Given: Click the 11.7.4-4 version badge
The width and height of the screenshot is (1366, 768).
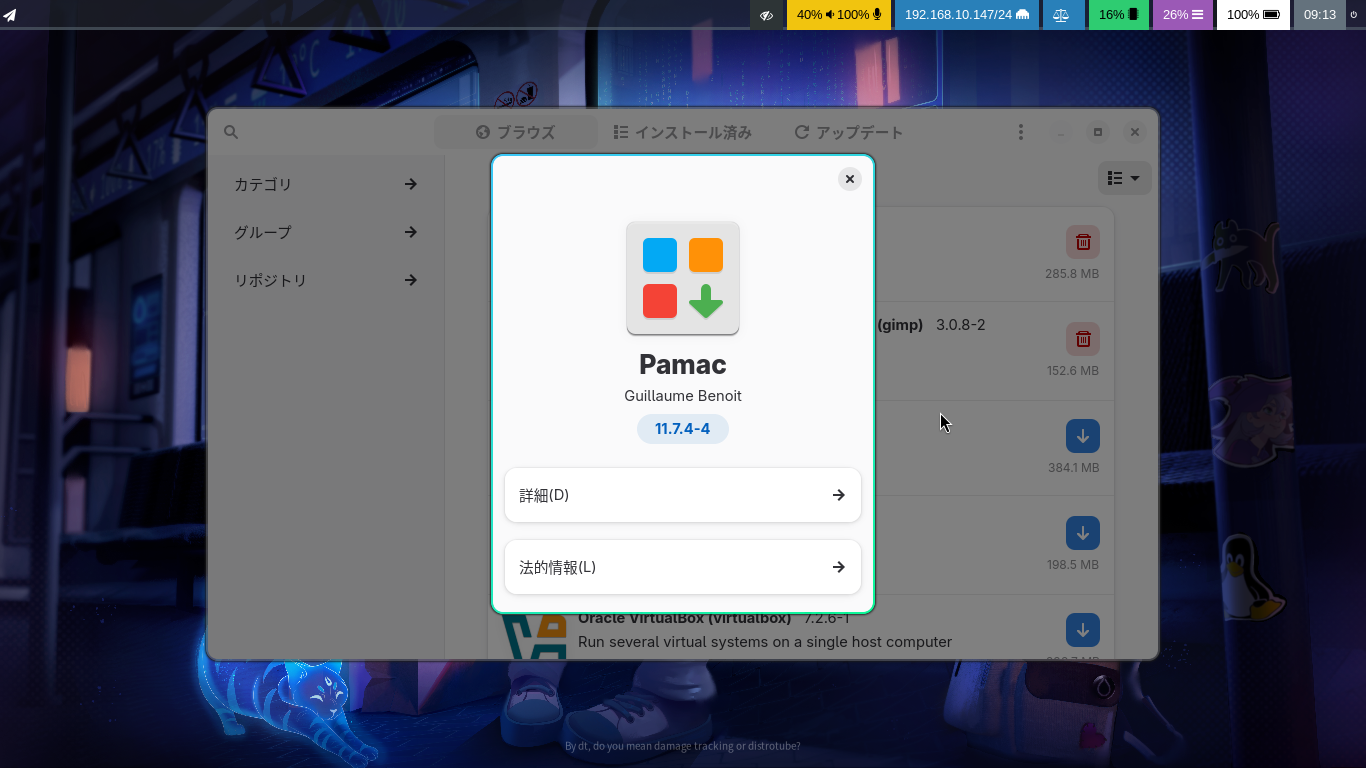Looking at the screenshot, I should (x=683, y=429).
